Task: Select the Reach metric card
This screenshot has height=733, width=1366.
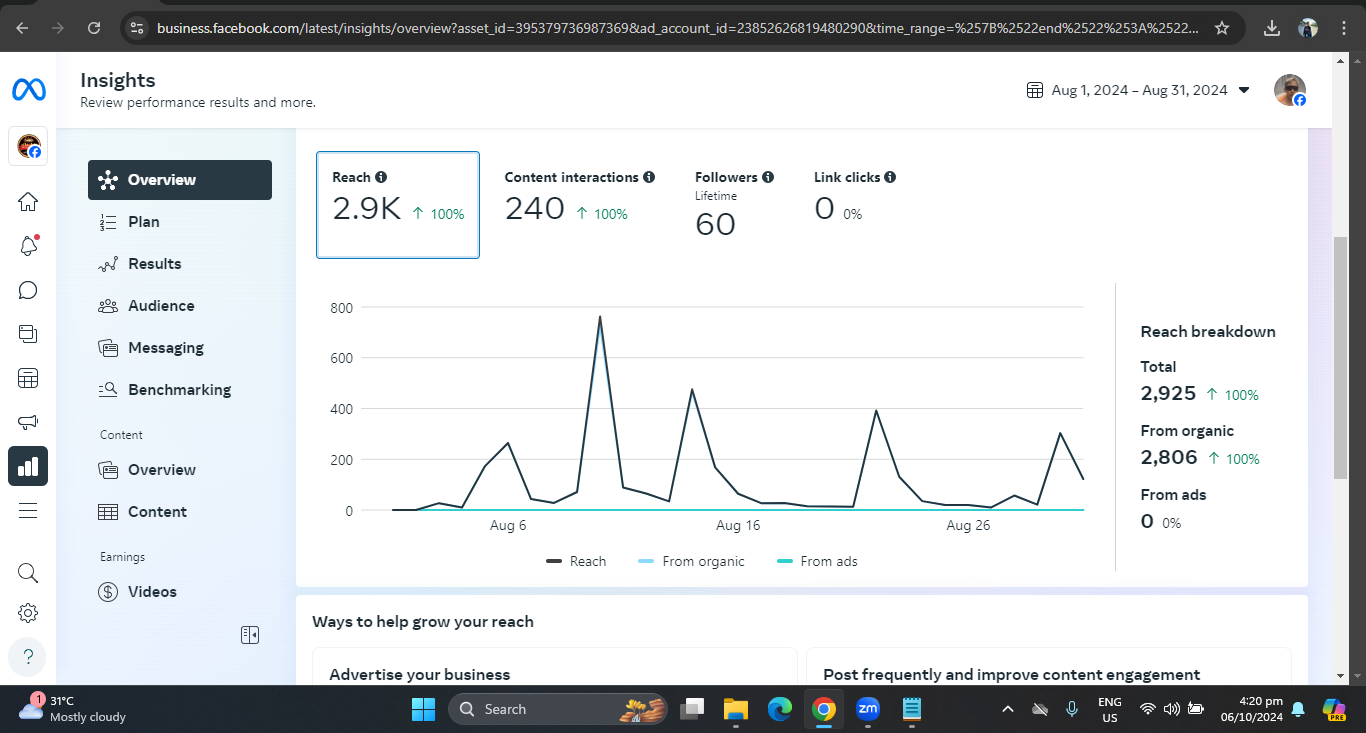Action: point(398,205)
